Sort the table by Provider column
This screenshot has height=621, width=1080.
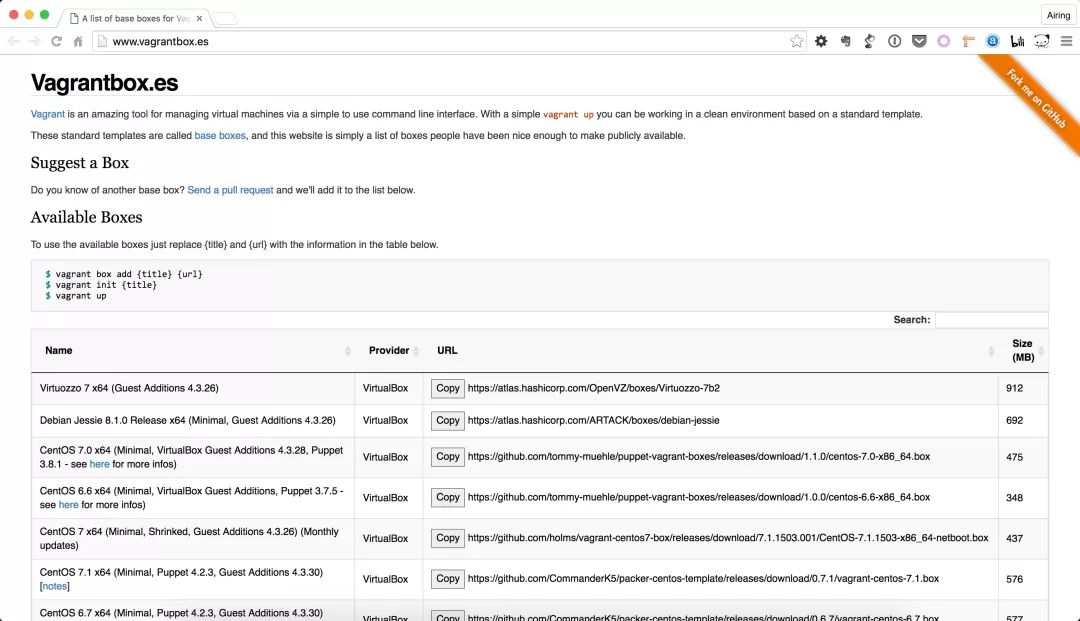pyautogui.click(x=389, y=350)
